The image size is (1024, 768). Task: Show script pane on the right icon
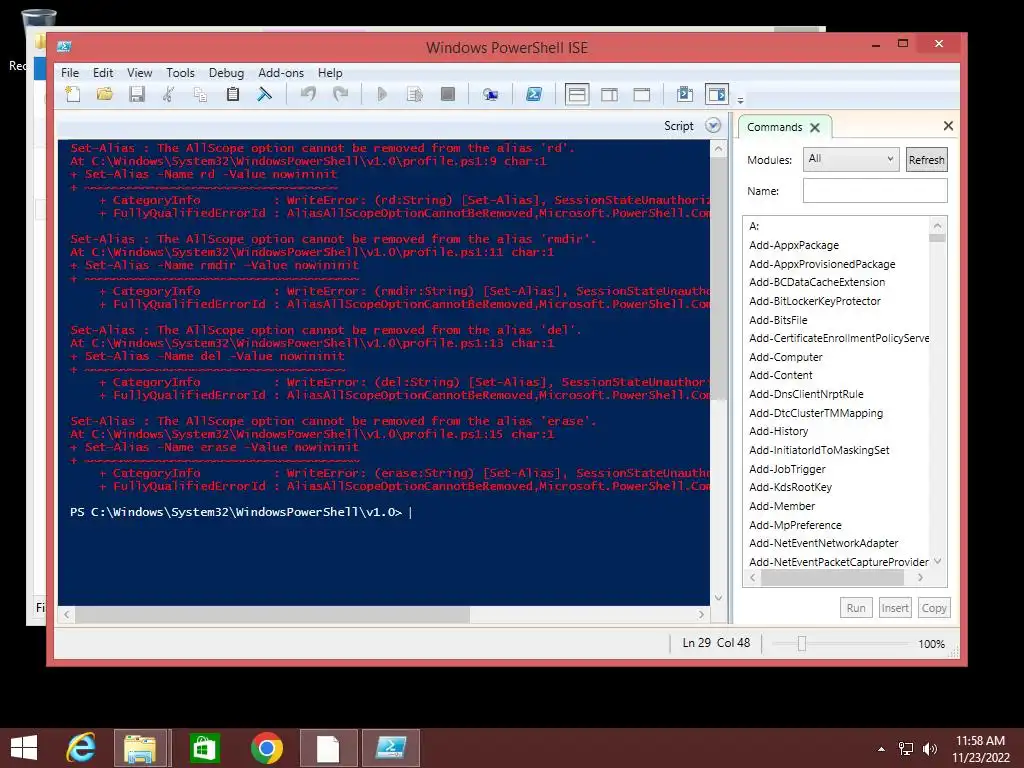609,95
